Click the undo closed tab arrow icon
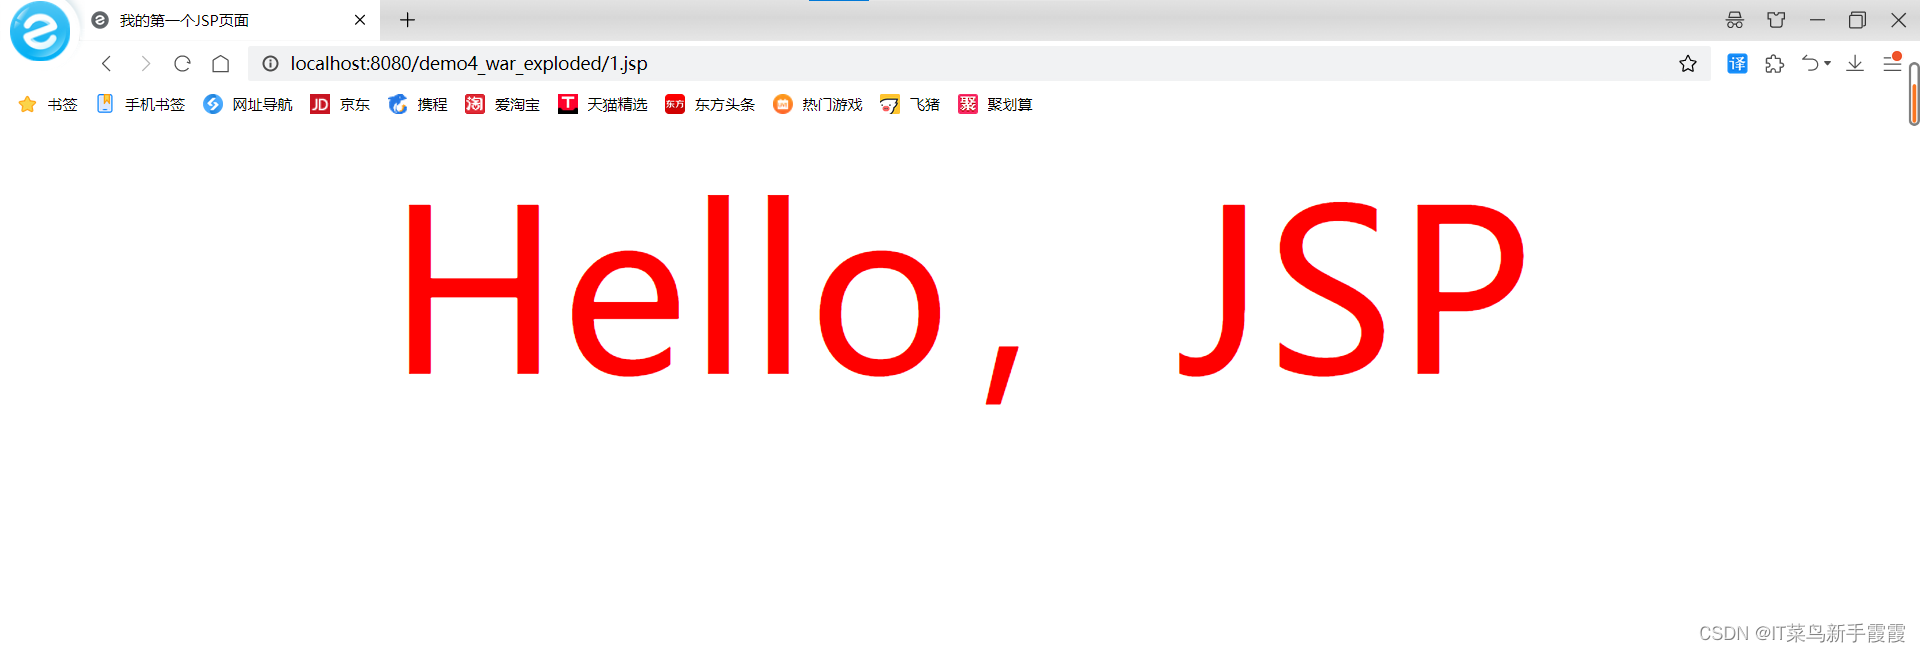This screenshot has width=1920, height=652. click(1810, 64)
